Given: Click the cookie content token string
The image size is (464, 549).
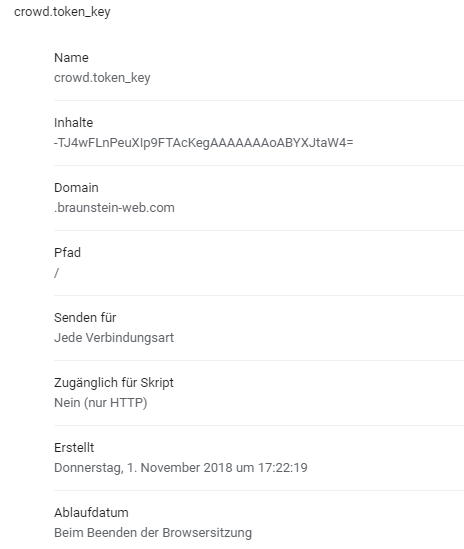Looking at the screenshot, I should pyautogui.click(x=203, y=143).
